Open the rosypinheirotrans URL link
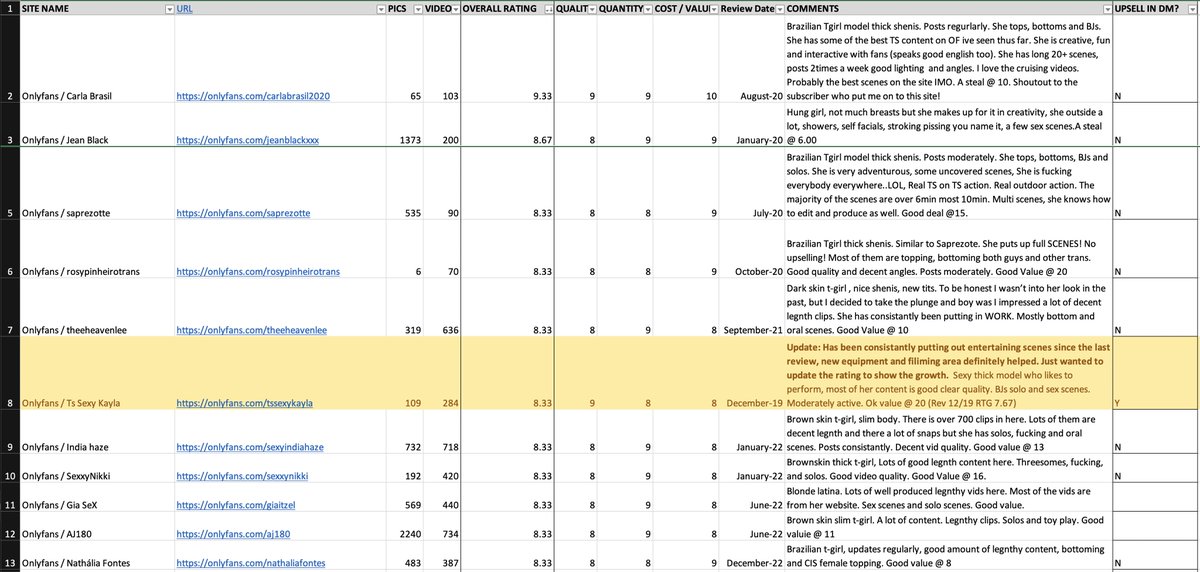The height and width of the screenshot is (572, 1200). click(258, 271)
